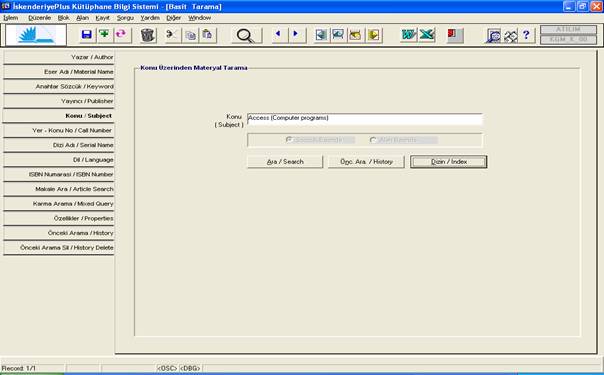Select the Özellikler / Properties tab
The width and height of the screenshot is (604, 375).
pyautogui.click(x=59, y=218)
